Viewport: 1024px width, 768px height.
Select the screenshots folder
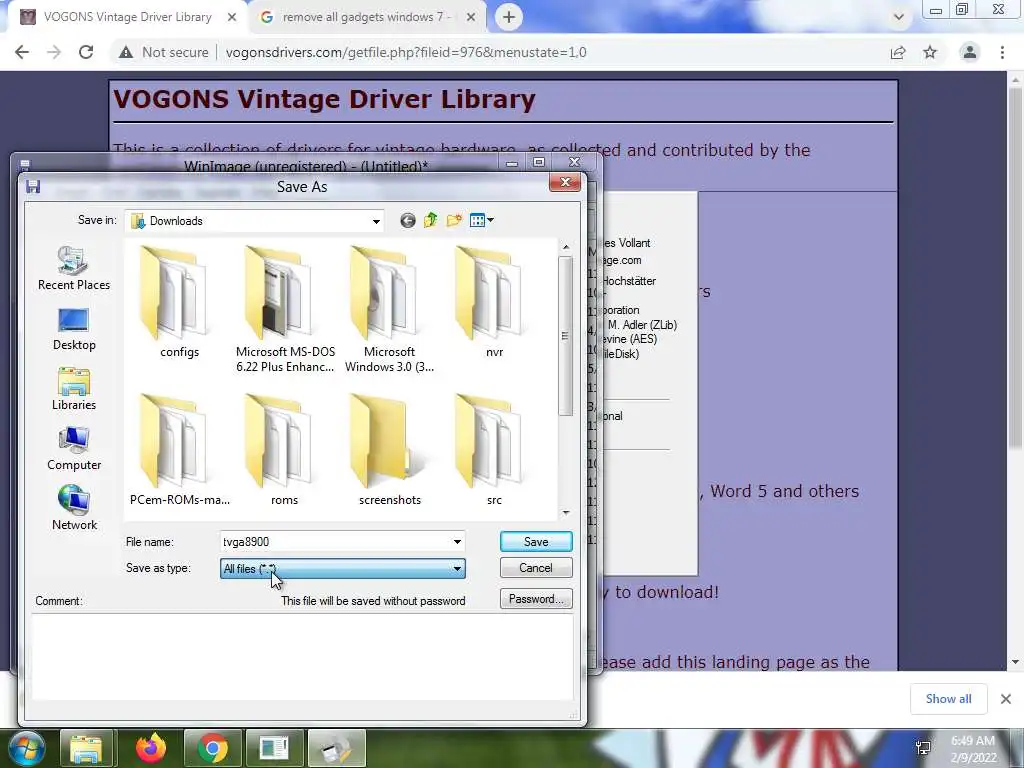pos(389,451)
